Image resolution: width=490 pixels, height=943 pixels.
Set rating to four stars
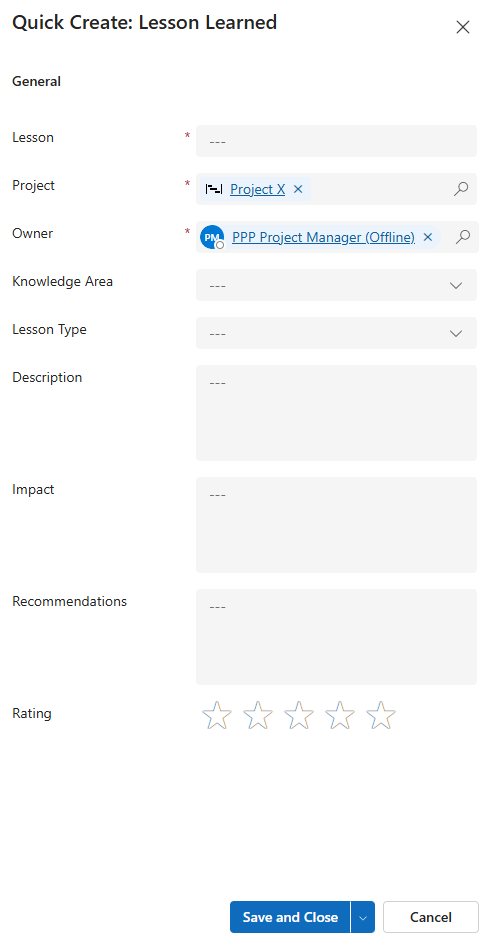coord(340,715)
